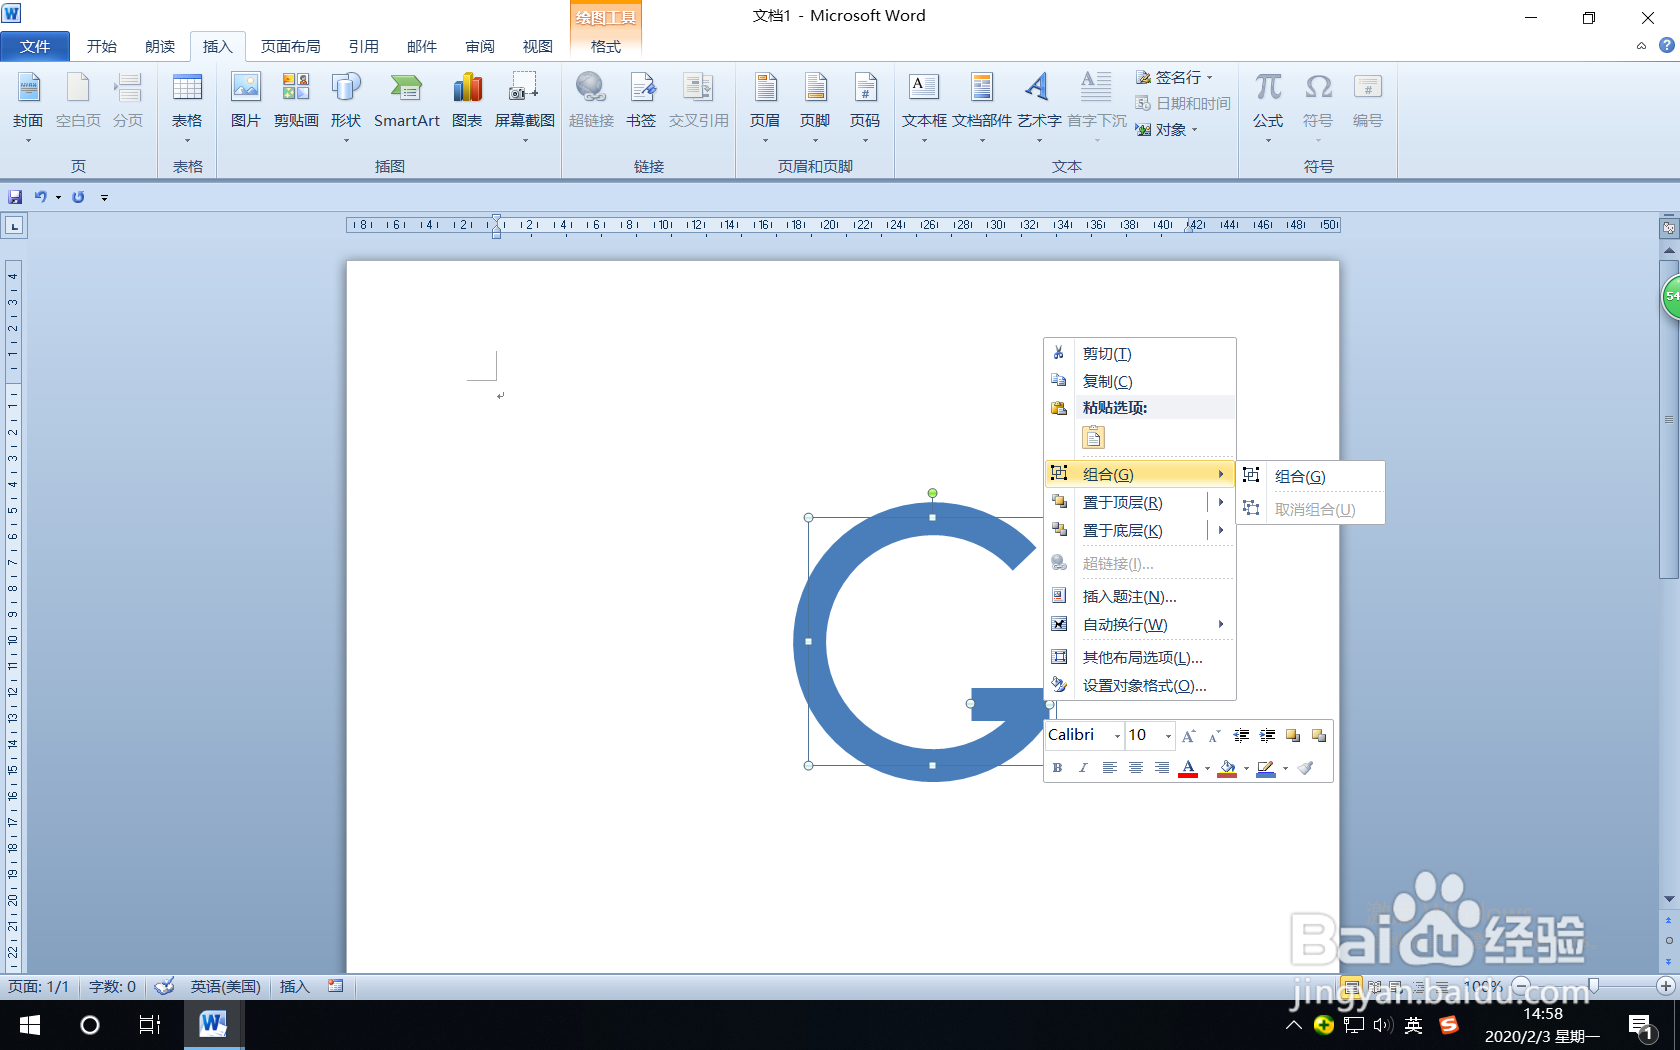This screenshot has width=1680, height=1050.
Task: Insert a SmartArt graphic
Action: coord(407,100)
